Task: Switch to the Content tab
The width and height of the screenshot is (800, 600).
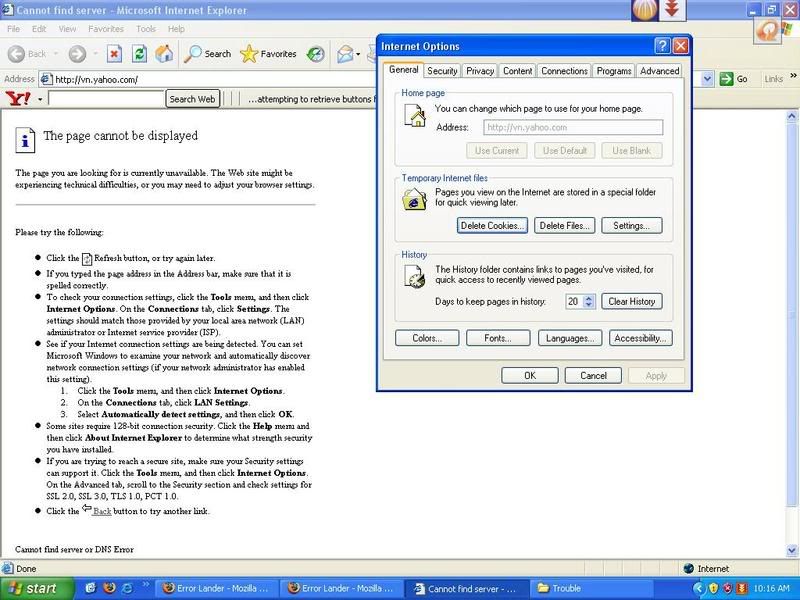Action: [x=517, y=71]
